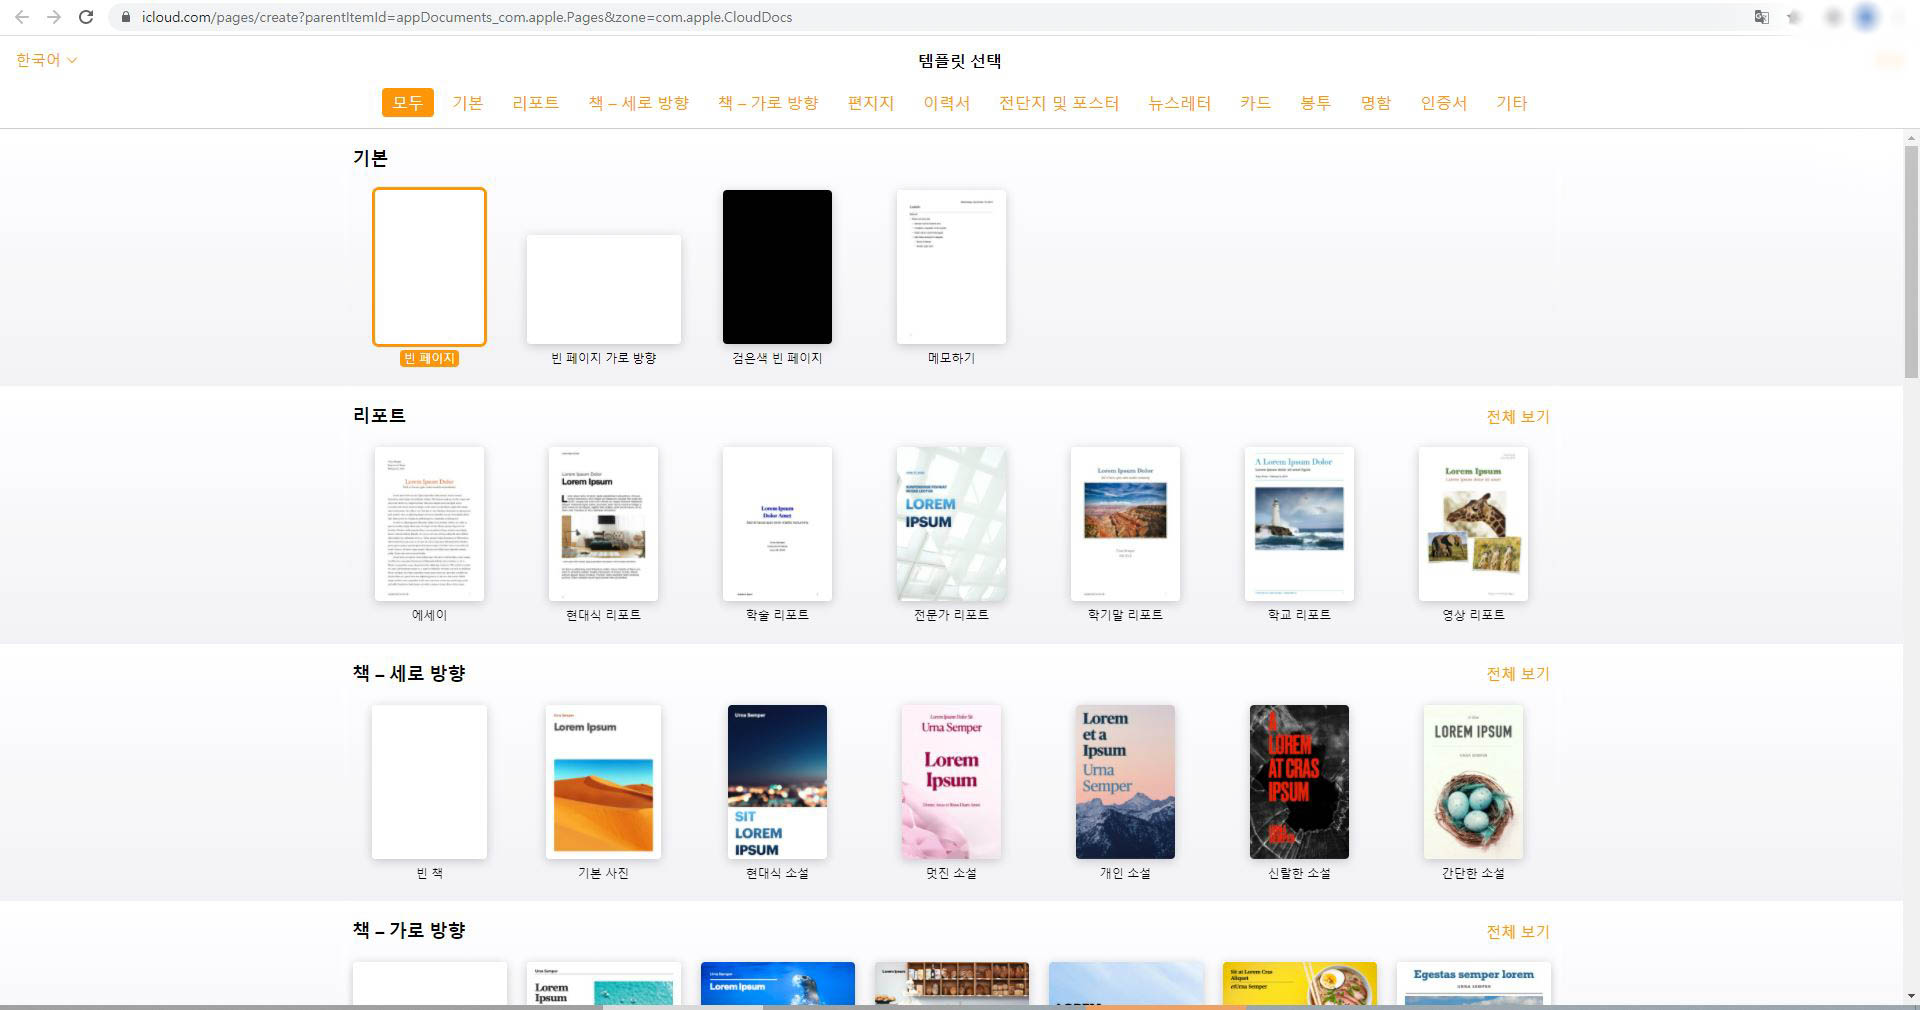The height and width of the screenshot is (1010, 1920).
Task: Choose the 학교 리포트 lighthouse template
Action: pyautogui.click(x=1299, y=524)
